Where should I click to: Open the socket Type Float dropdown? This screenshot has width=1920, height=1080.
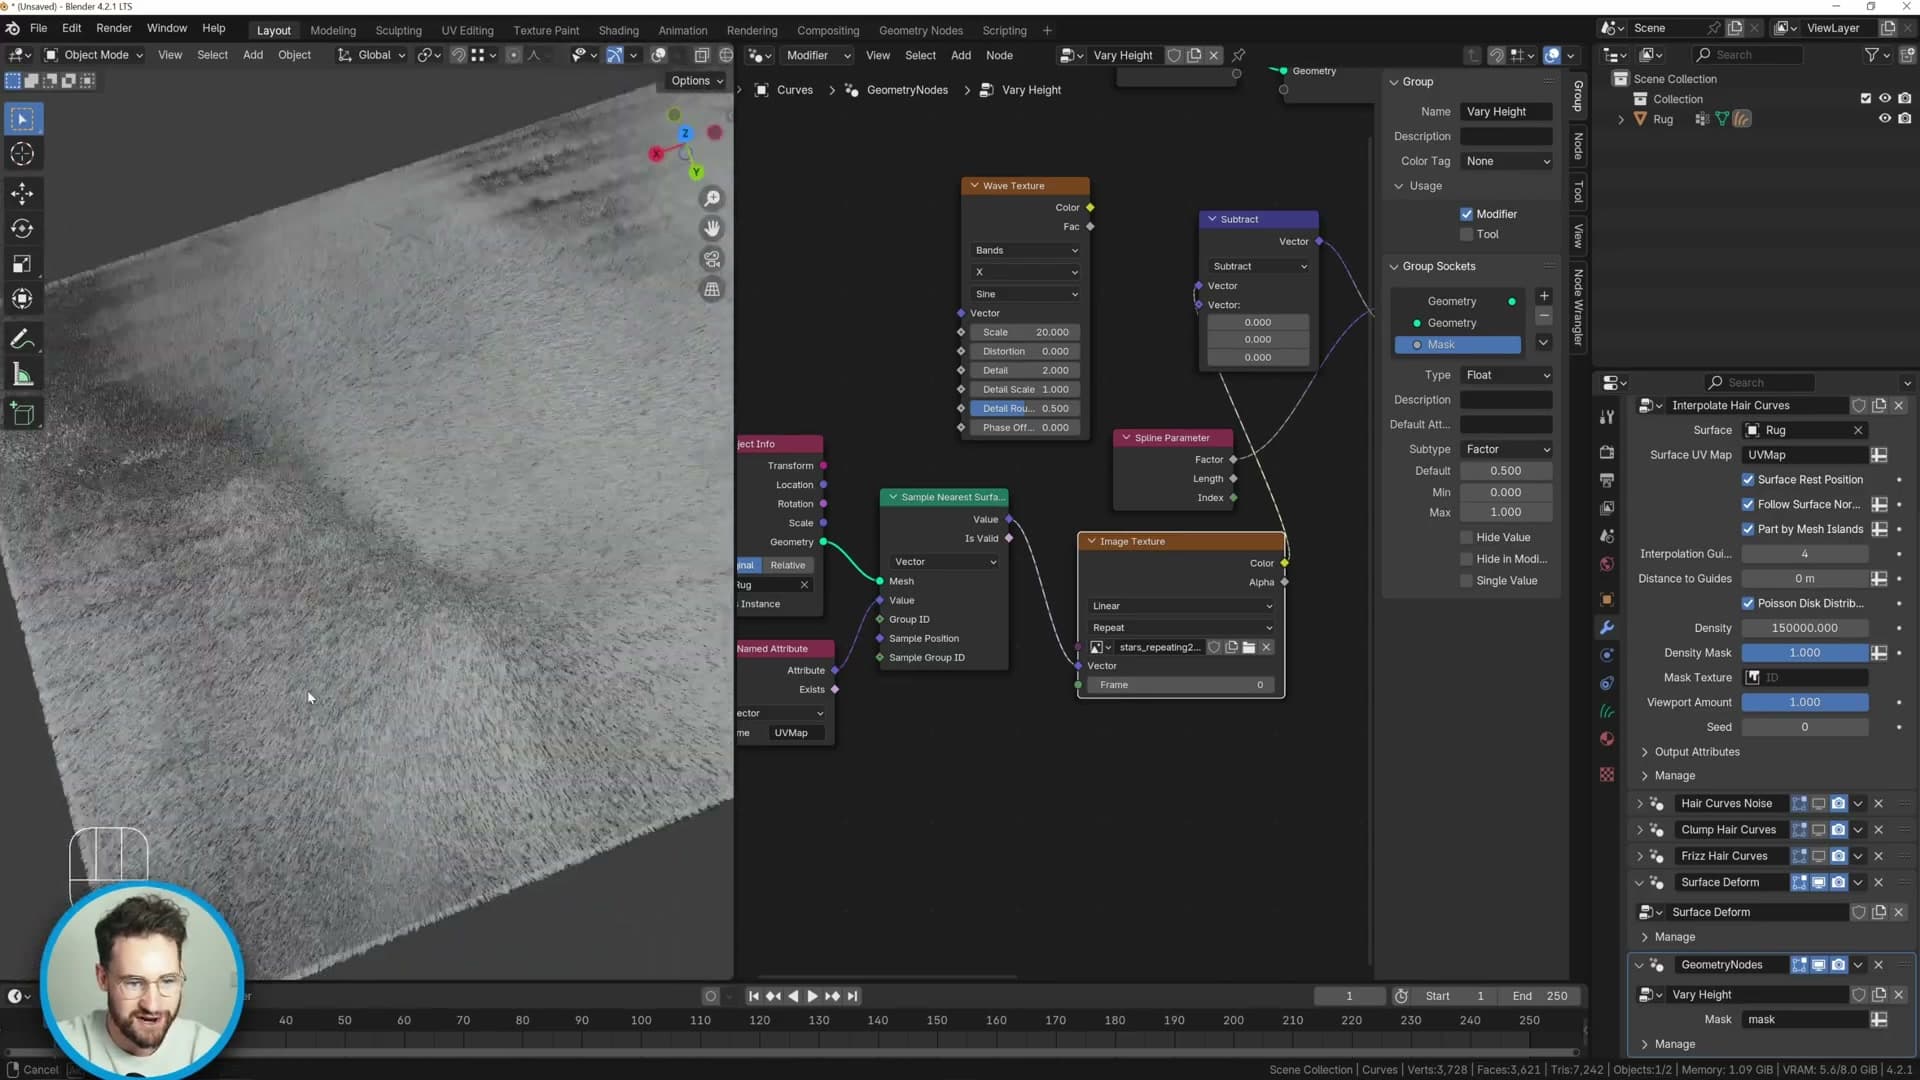(1506, 375)
